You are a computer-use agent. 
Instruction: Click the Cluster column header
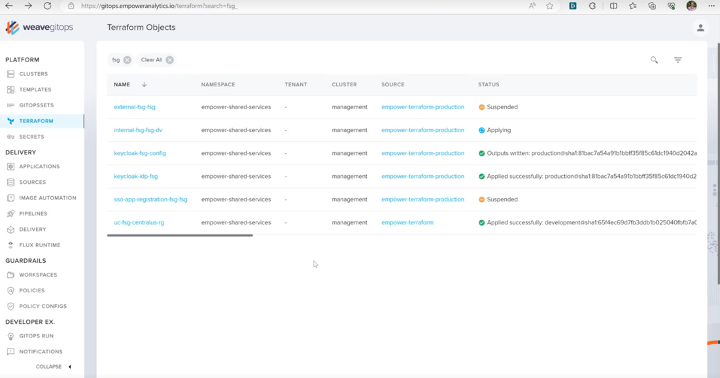344,85
